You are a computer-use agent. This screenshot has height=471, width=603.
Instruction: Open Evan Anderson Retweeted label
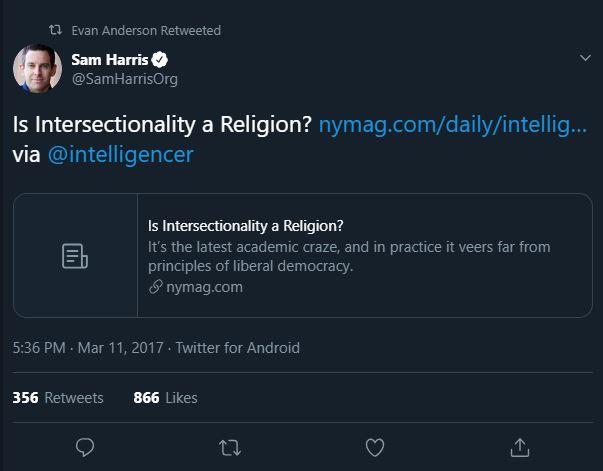click(x=146, y=30)
